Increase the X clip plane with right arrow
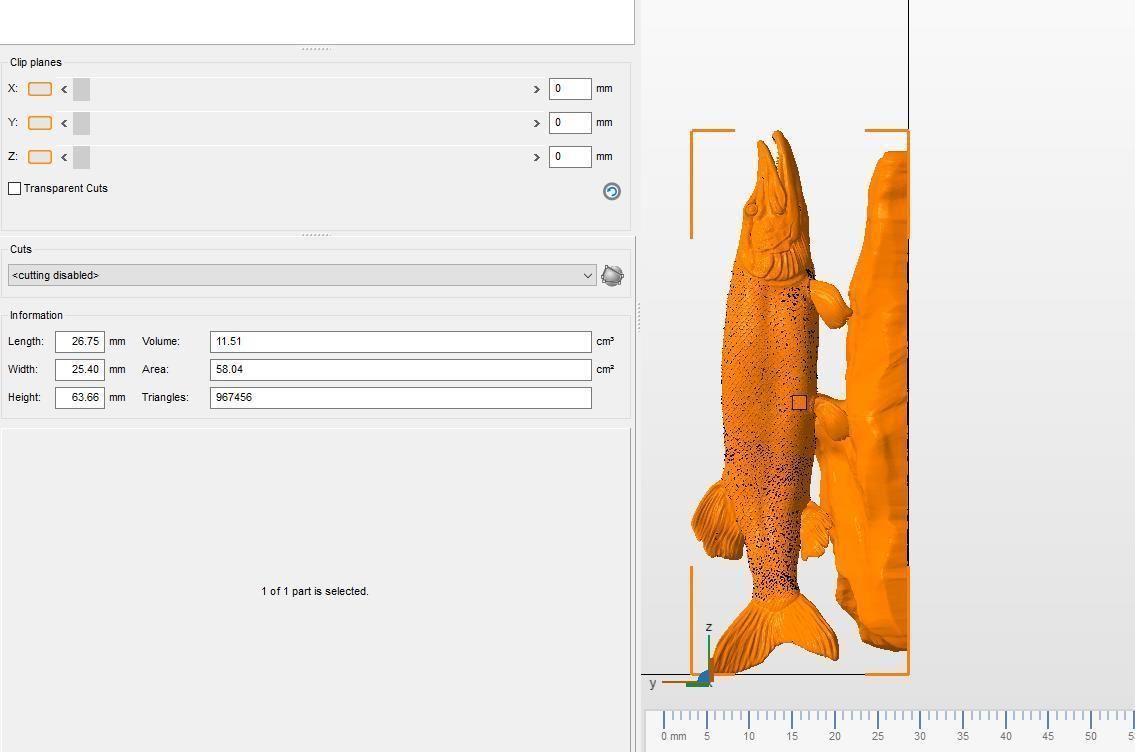The image size is (1135, 752). (x=536, y=89)
